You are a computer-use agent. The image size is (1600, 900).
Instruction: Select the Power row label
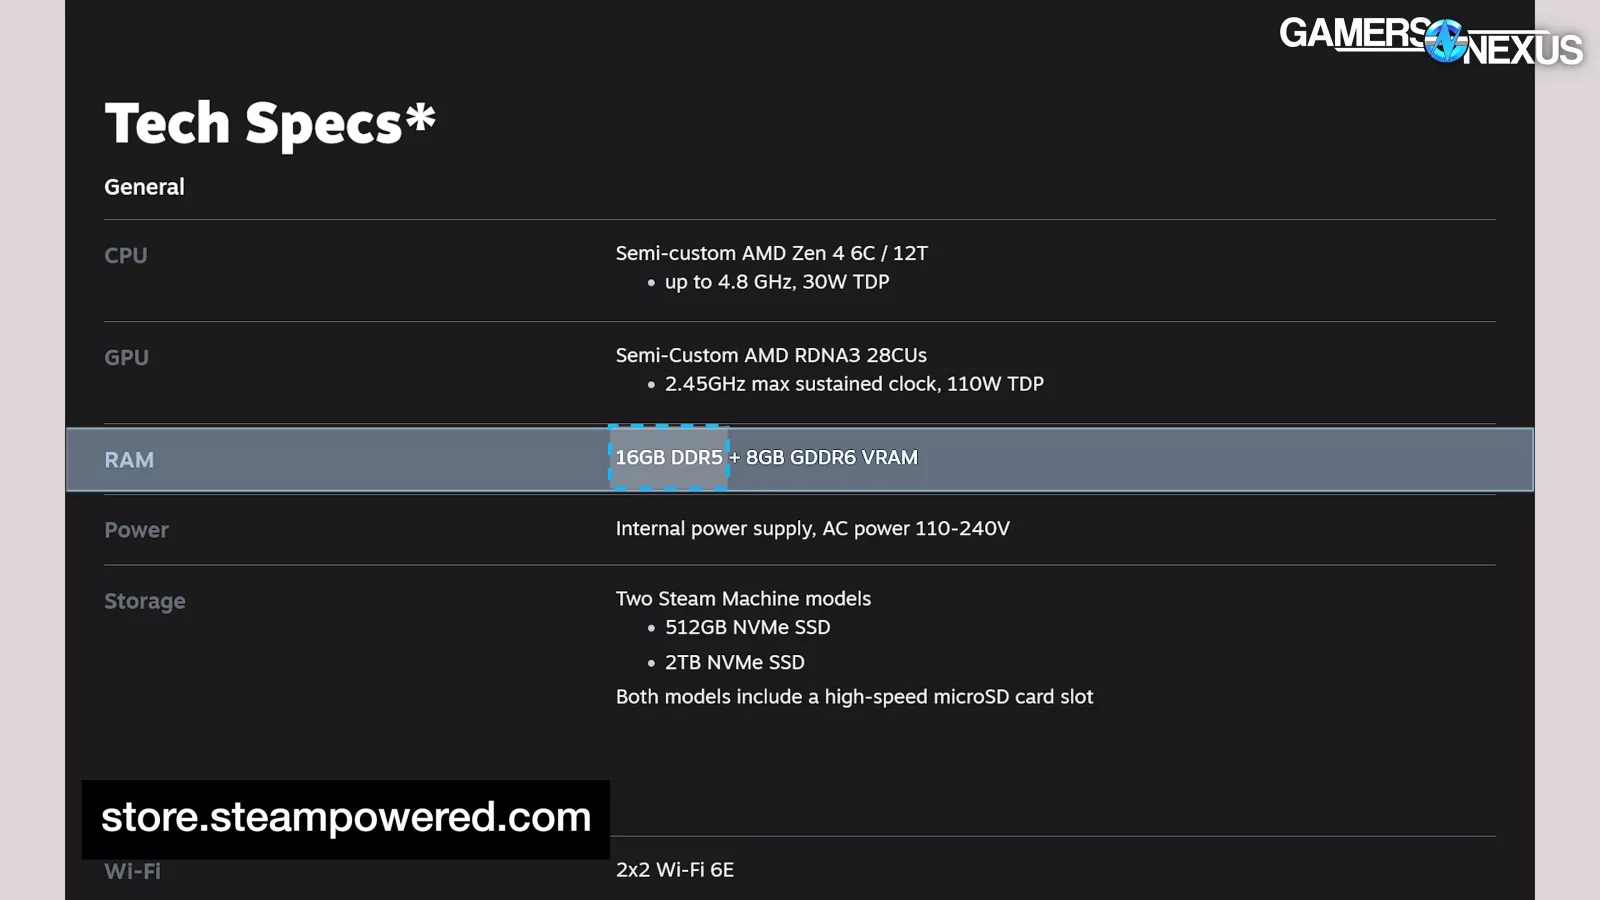tap(137, 530)
